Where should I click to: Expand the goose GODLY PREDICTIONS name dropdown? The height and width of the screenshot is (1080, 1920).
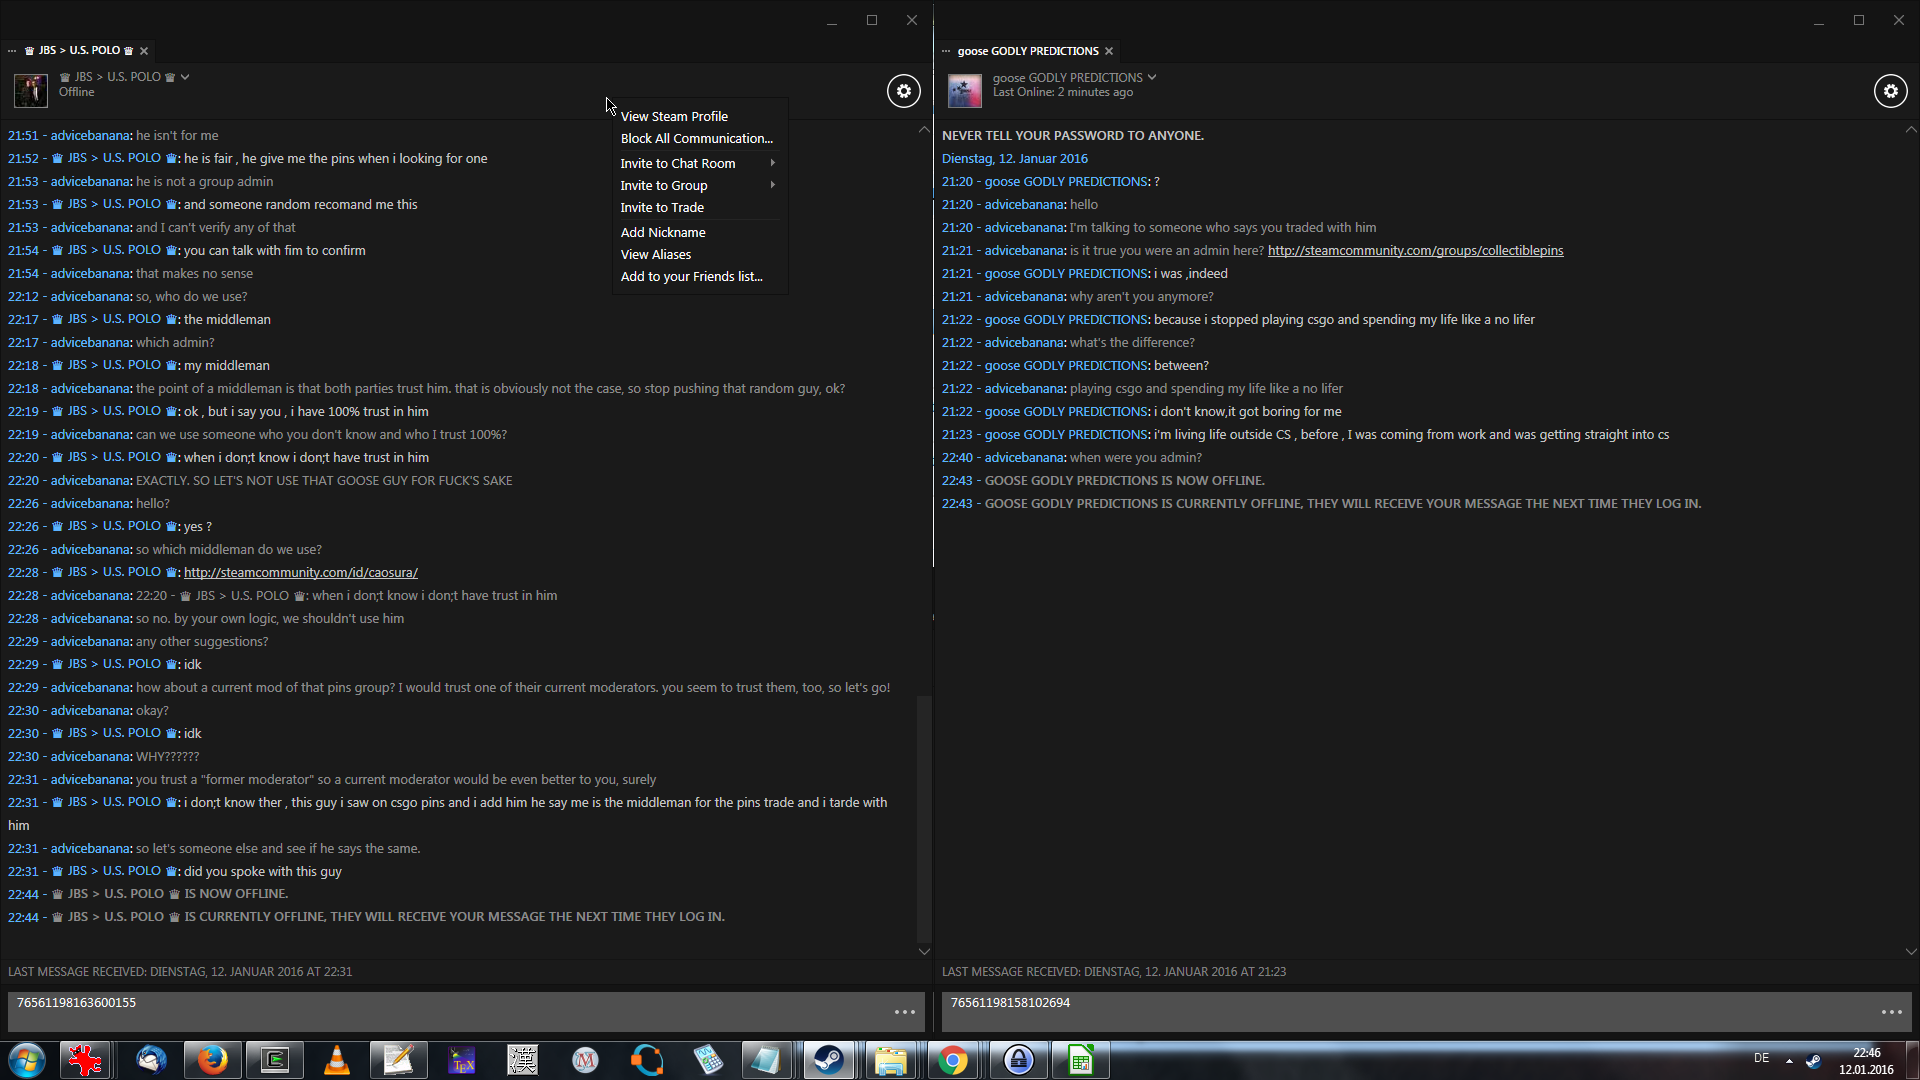coord(1152,77)
